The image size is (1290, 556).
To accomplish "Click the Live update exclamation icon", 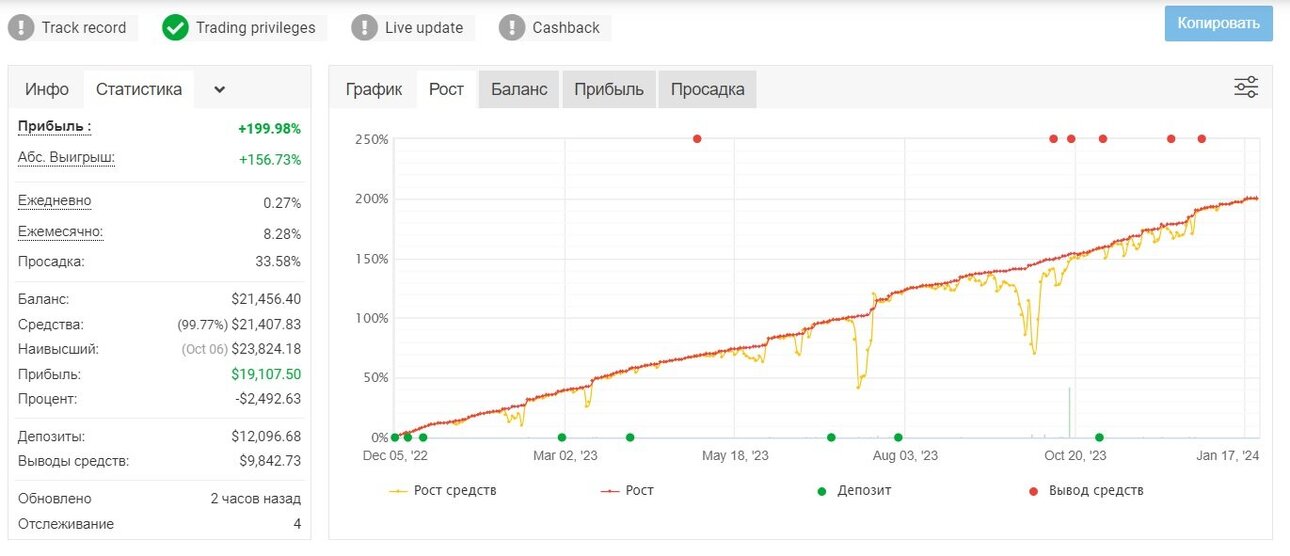I will click(364, 28).
